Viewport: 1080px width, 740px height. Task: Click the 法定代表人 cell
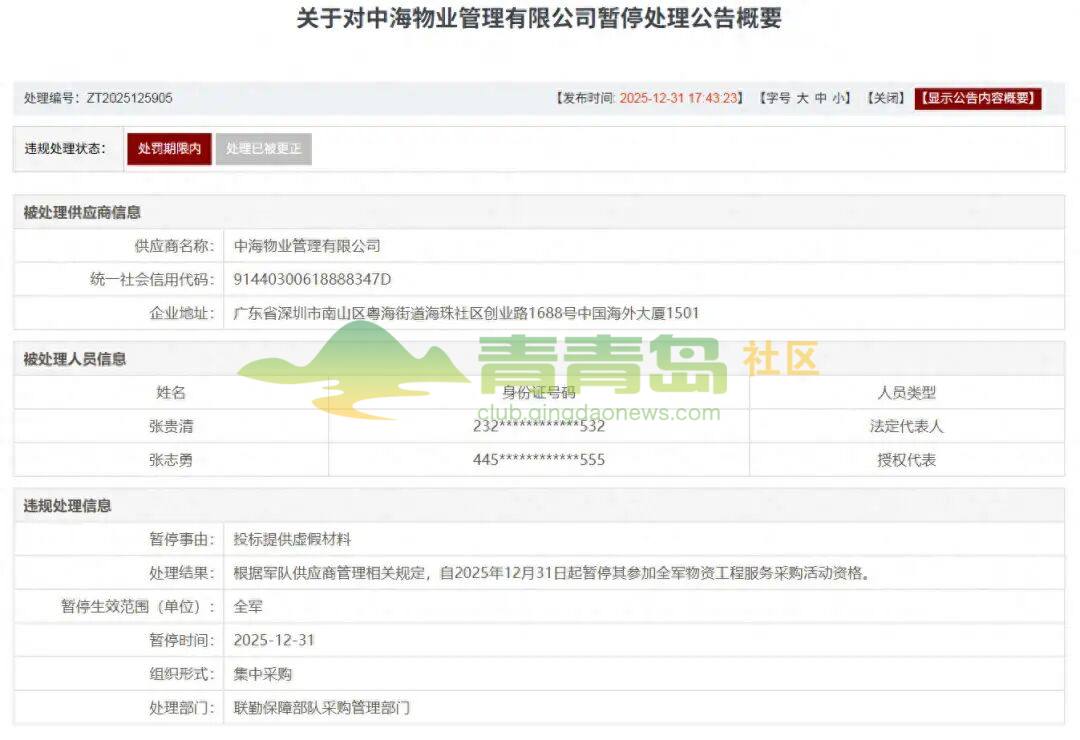[906, 426]
